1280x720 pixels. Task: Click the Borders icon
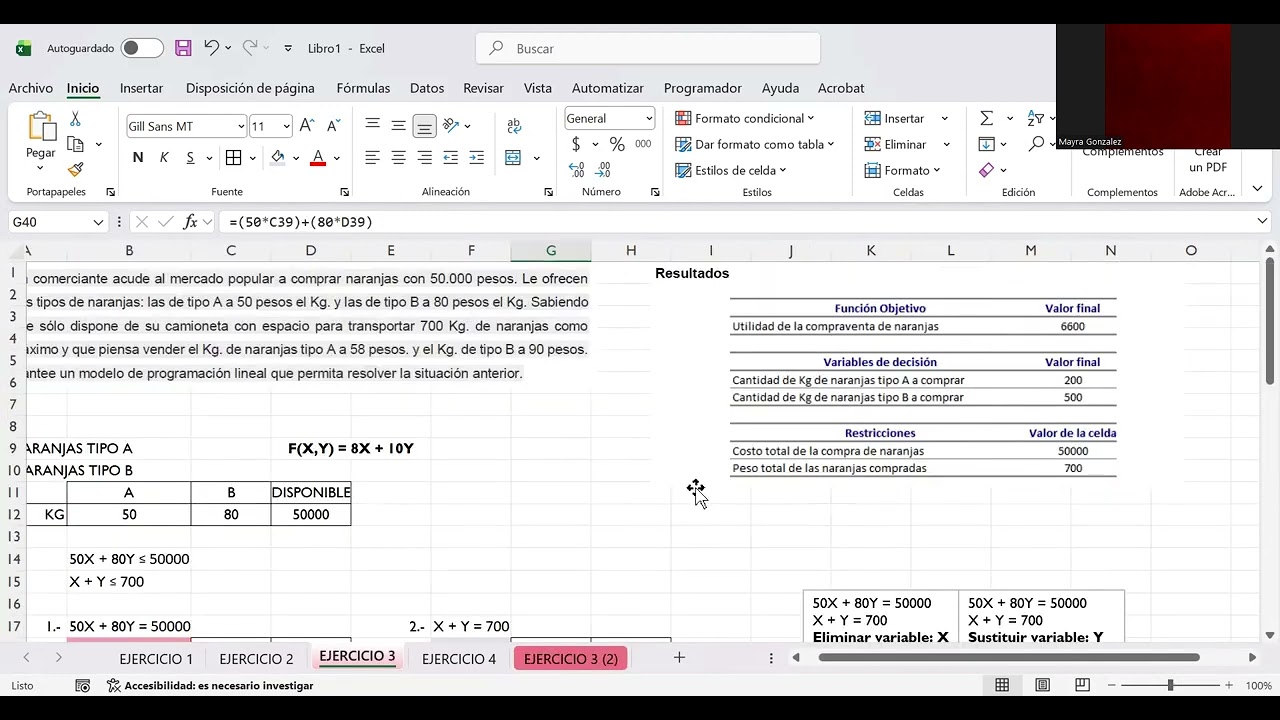(233, 158)
